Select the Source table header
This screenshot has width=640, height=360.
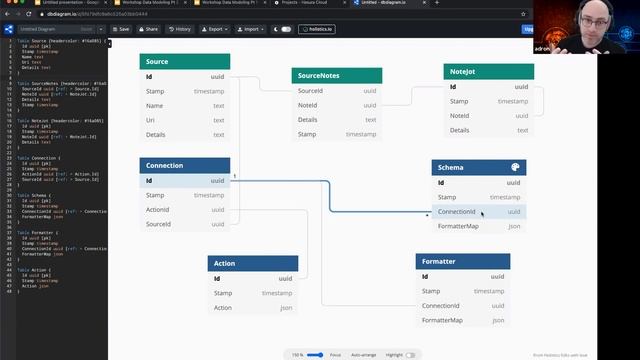coord(184,62)
